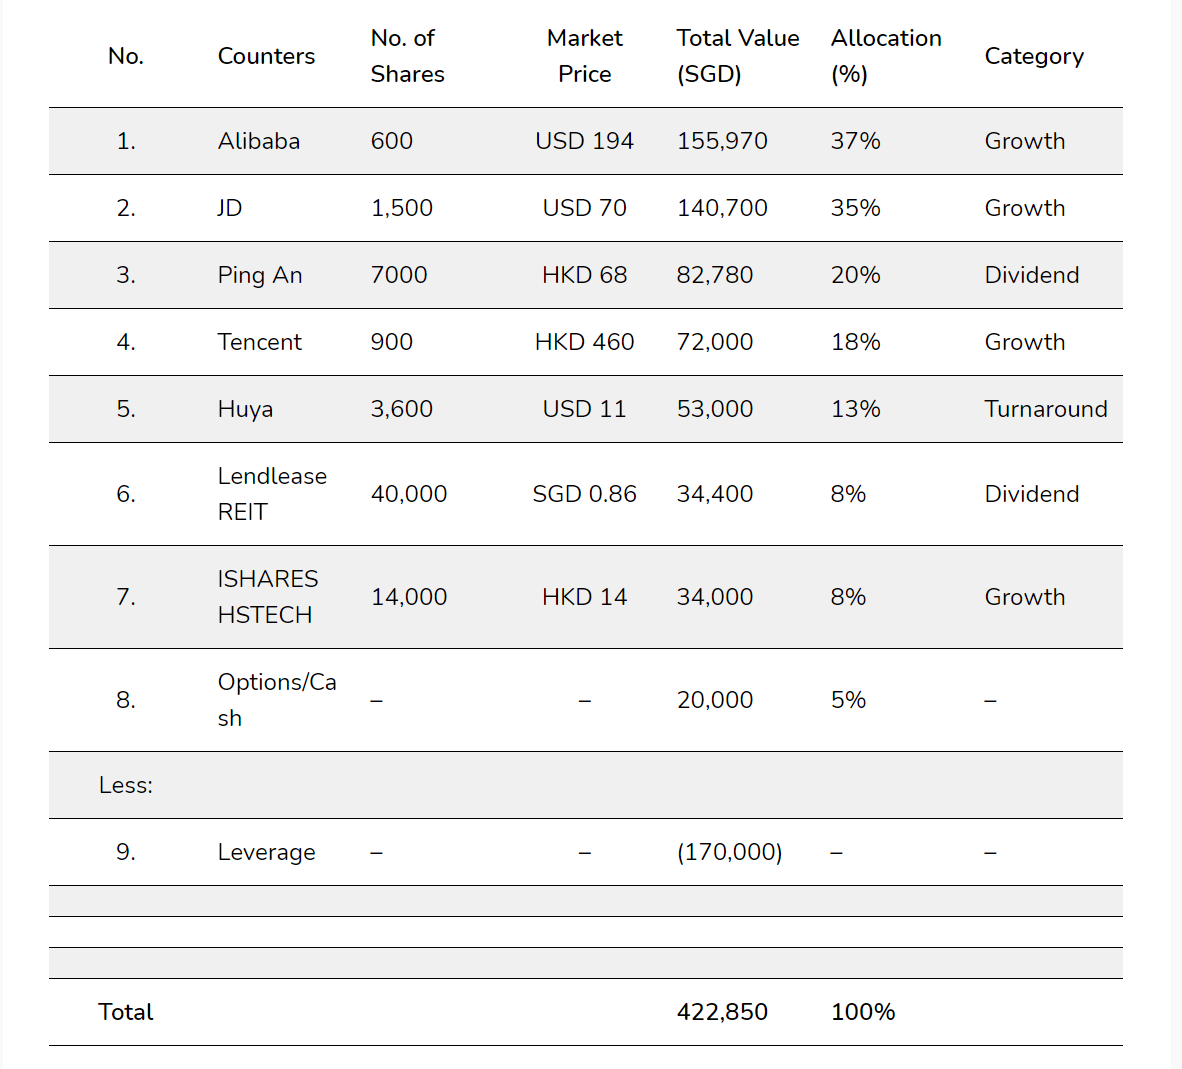Click the No. of Shares header
The width and height of the screenshot is (1182, 1069).
(407, 56)
